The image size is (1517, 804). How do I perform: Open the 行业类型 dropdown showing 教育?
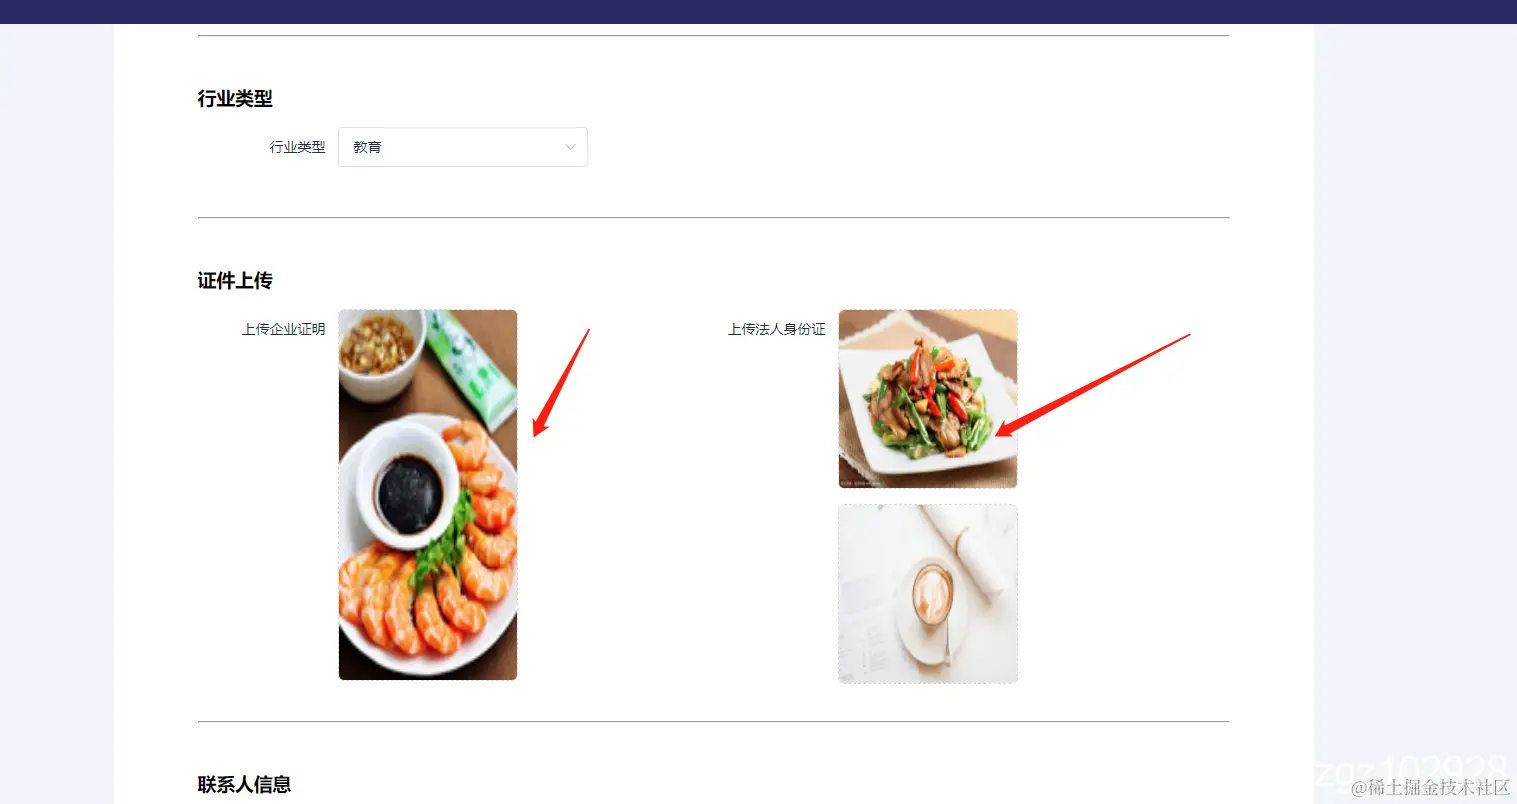[463, 147]
